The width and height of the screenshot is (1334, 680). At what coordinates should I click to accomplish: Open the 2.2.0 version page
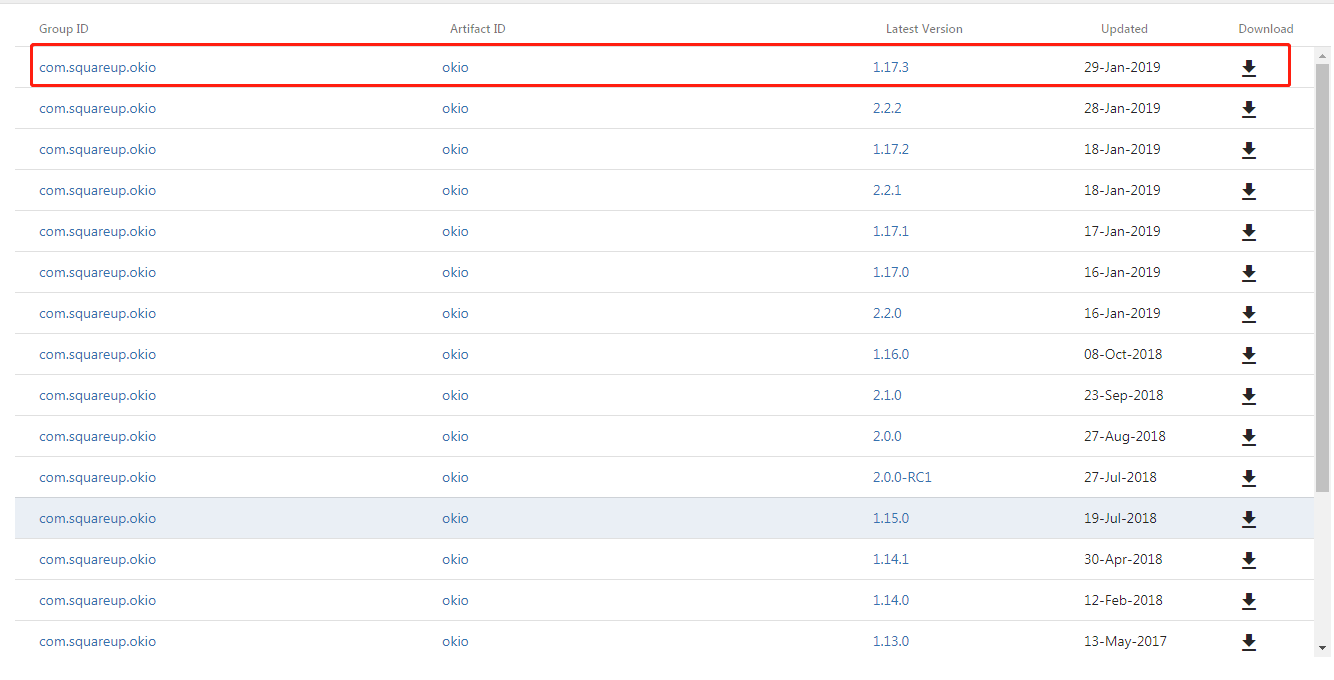[x=887, y=313]
